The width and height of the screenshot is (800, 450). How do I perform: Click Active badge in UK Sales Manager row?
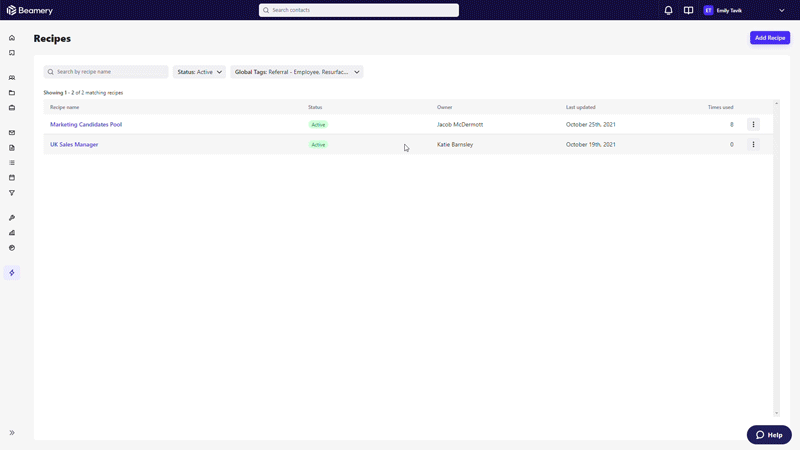pos(318,145)
